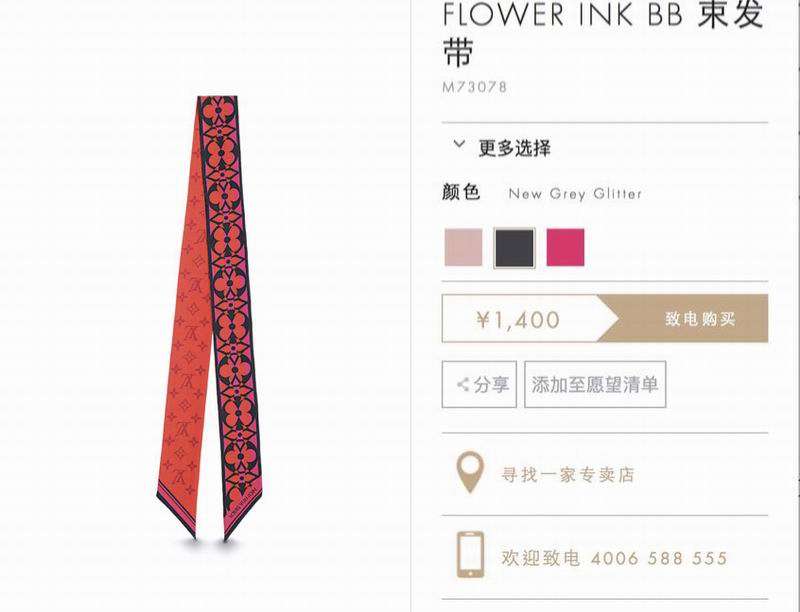Add item via 添加至愿望清单 button

tap(595, 385)
